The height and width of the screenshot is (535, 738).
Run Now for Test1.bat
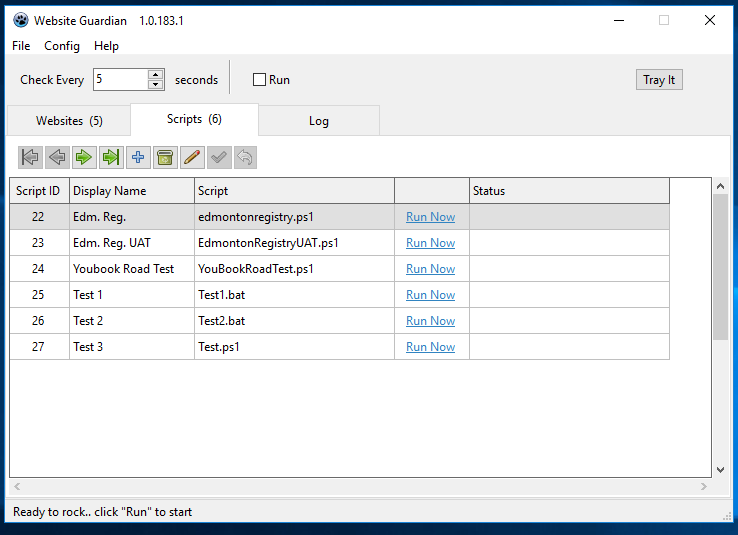click(430, 295)
